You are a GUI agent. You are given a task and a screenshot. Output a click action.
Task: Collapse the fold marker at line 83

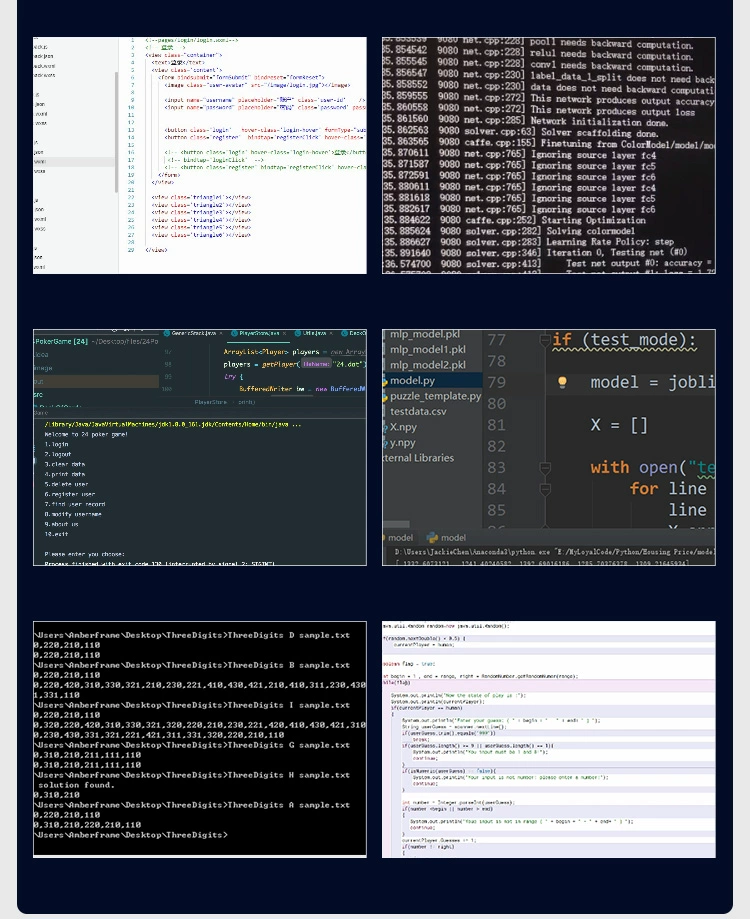[x=545, y=468]
